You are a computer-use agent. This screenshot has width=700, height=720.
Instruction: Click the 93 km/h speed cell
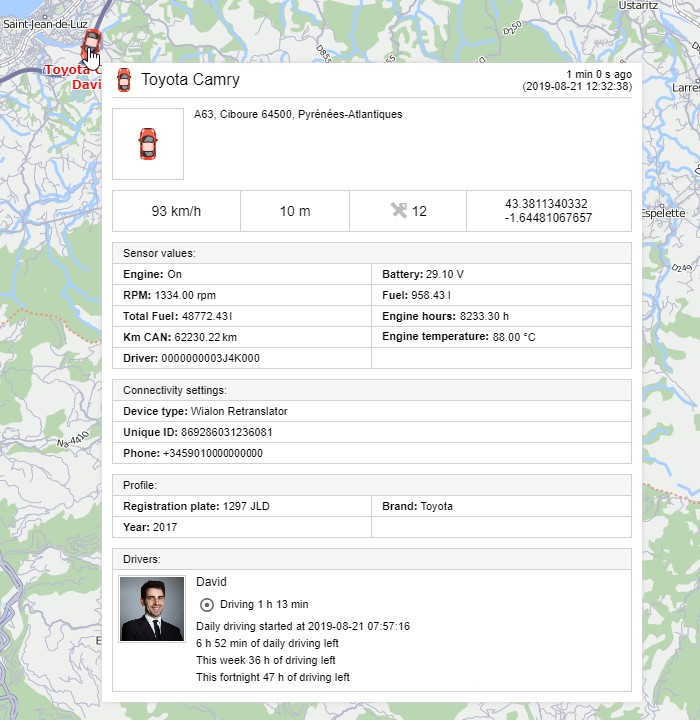pos(176,211)
